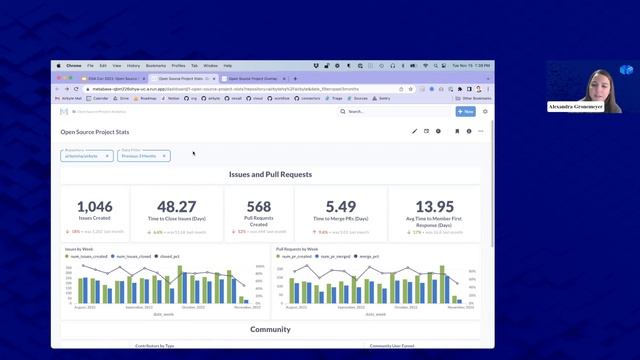Open Metabase settings gear icon
Screen dimensions: 640x360
tap(485, 111)
